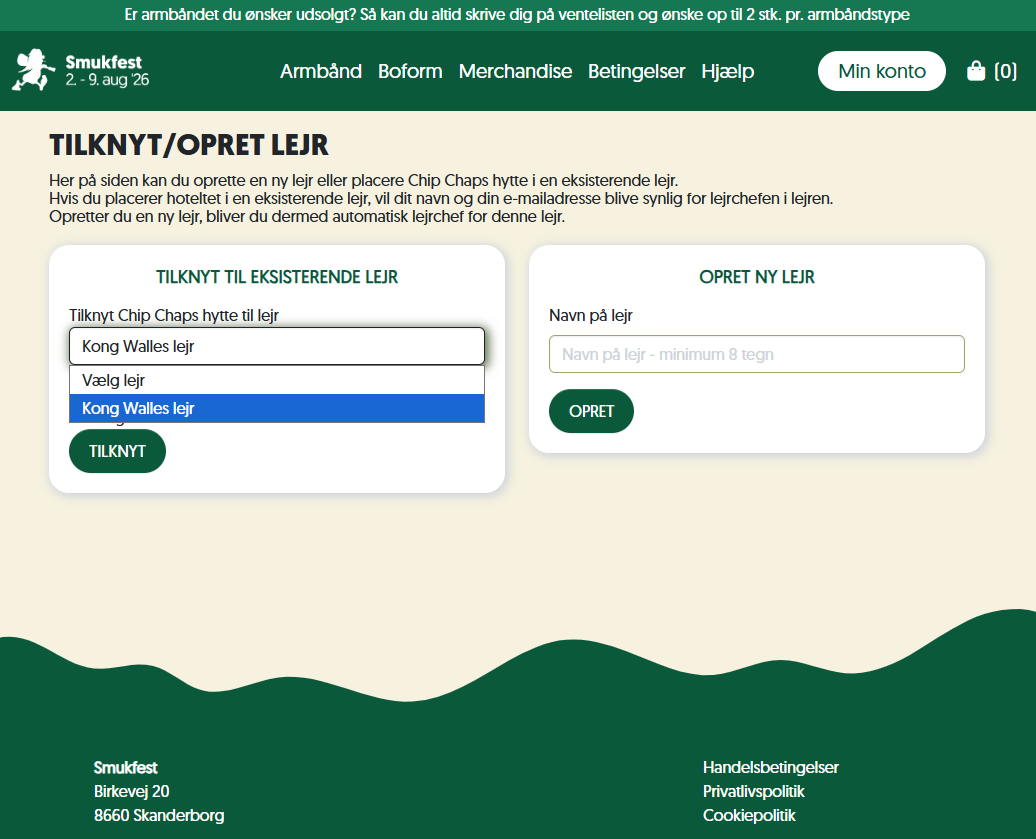The height and width of the screenshot is (839, 1036).
Task: Click the 'Smukfest 2. - 9. aug '26' header text
Action: point(107,71)
